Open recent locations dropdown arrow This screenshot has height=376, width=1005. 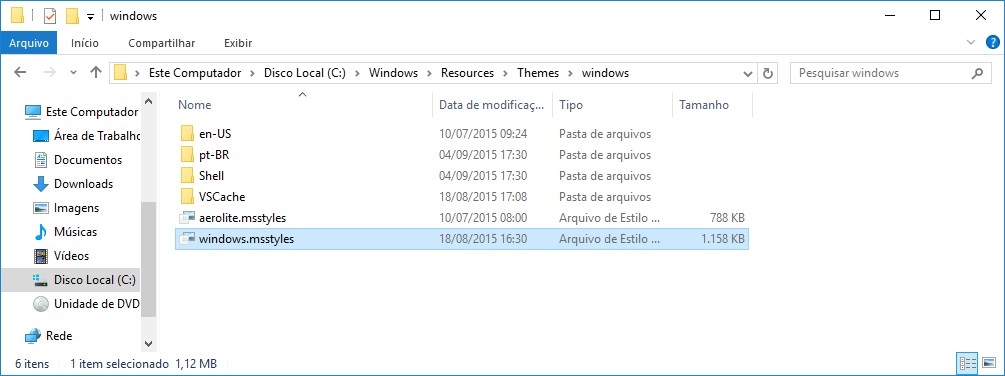click(x=73, y=72)
